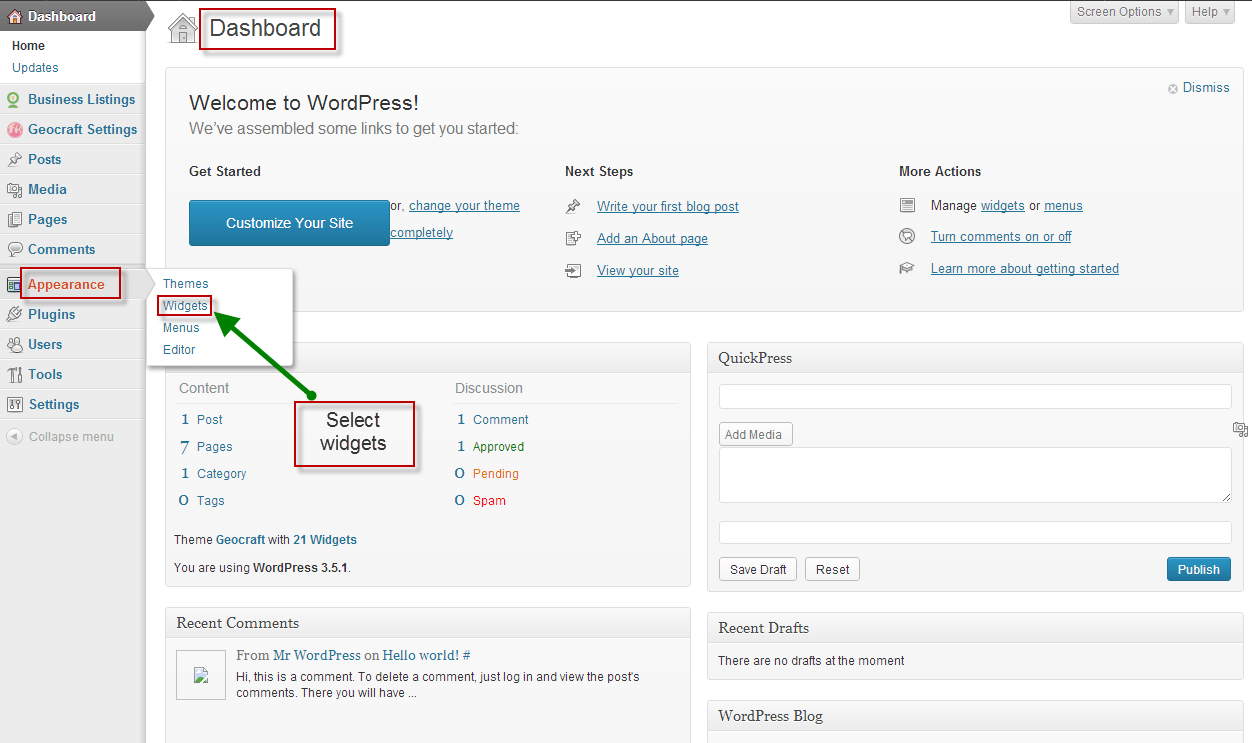Image resolution: width=1252 pixels, height=743 pixels.
Task: Click the Spam link under Discussion
Action: (x=489, y=501)
